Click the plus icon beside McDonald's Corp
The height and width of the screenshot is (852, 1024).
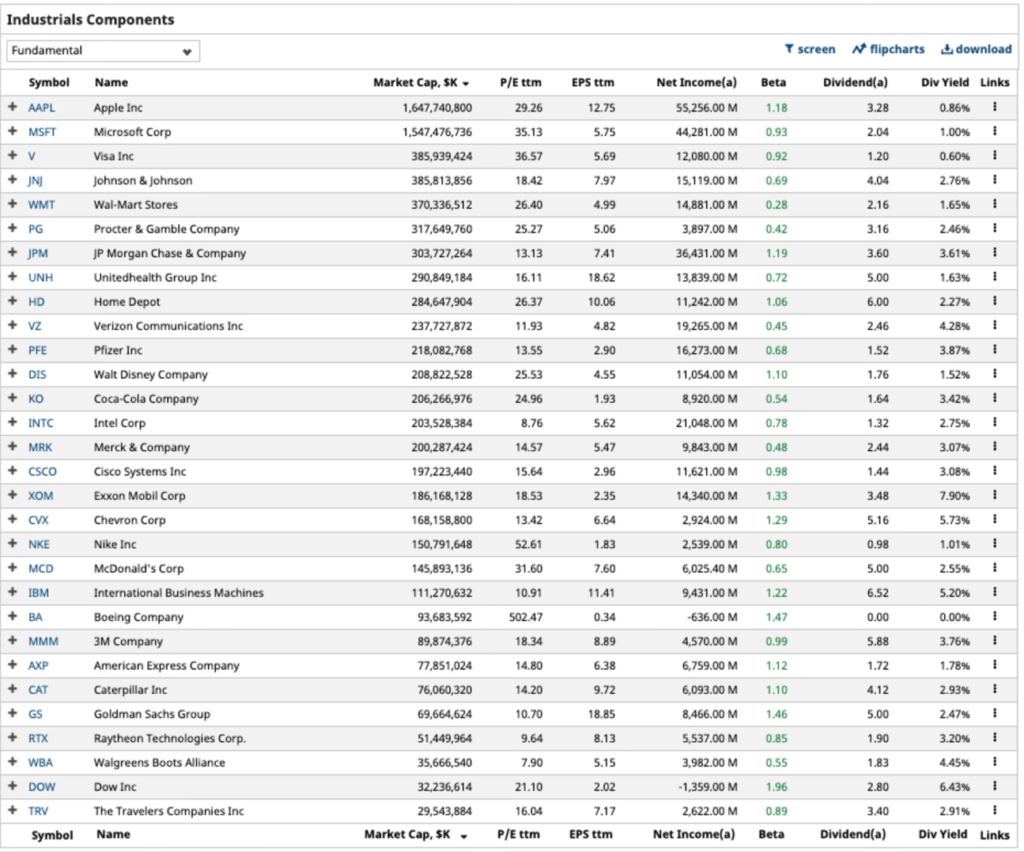[x=12, y=568]
